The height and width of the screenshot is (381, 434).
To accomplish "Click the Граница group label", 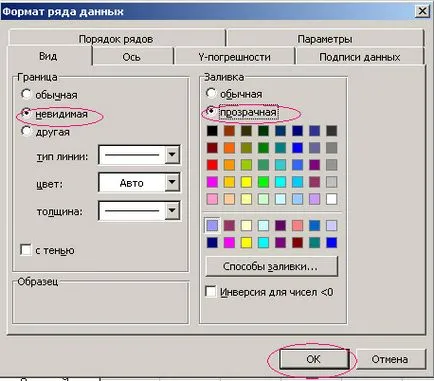I will coord(37,77).
